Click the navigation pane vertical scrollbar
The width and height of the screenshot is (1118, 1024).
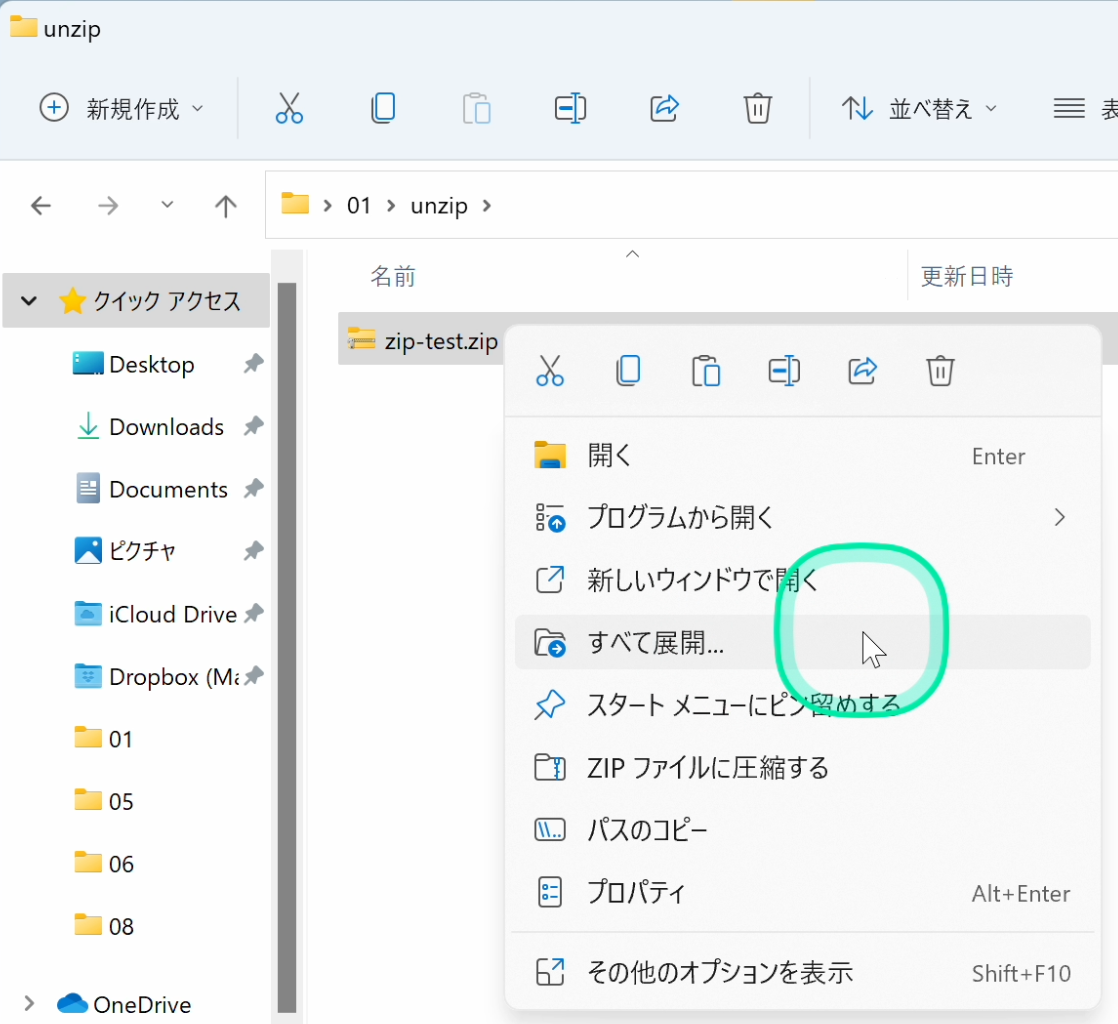287,647
